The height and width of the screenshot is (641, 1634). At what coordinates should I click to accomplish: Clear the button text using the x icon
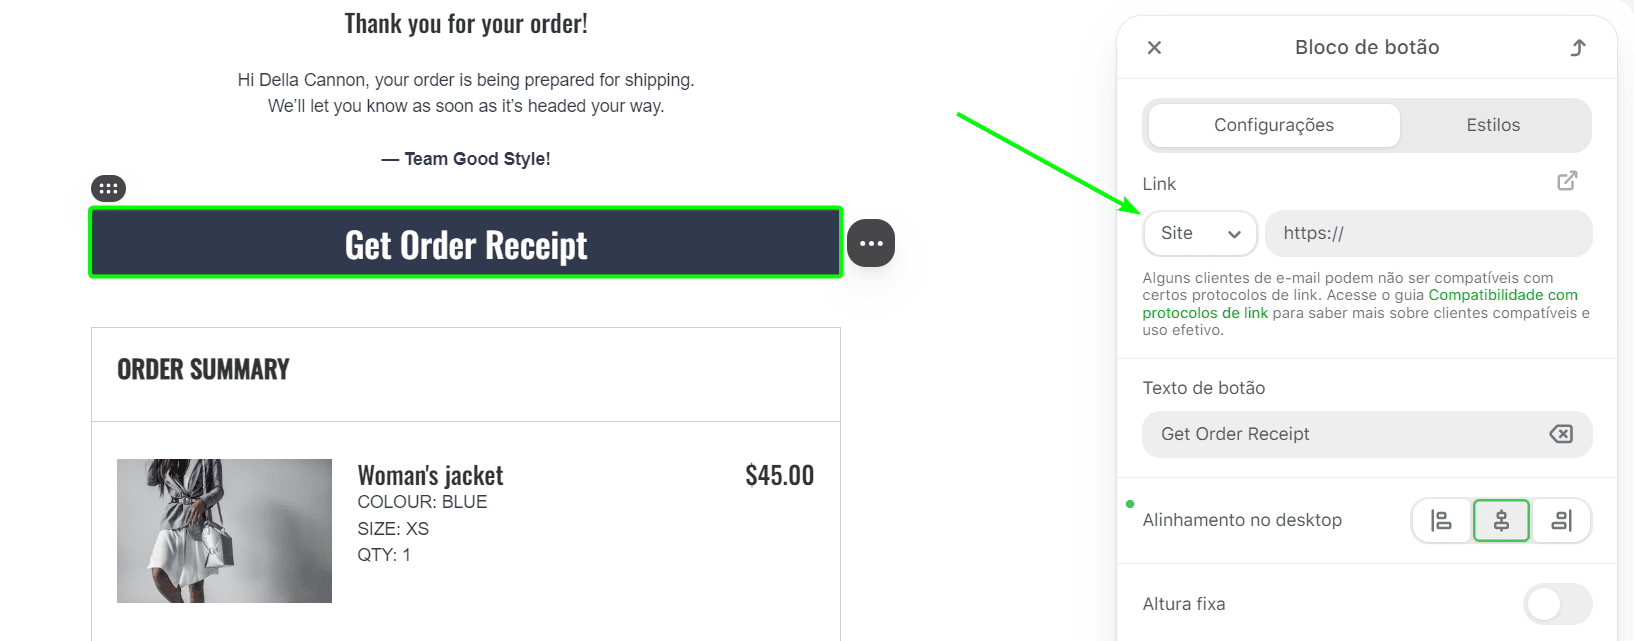[1560, 433]
